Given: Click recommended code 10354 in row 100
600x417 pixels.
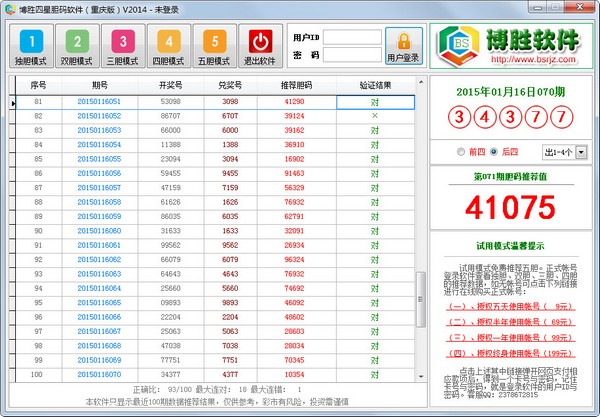Looking at the screenshot, I should point(294,375).
